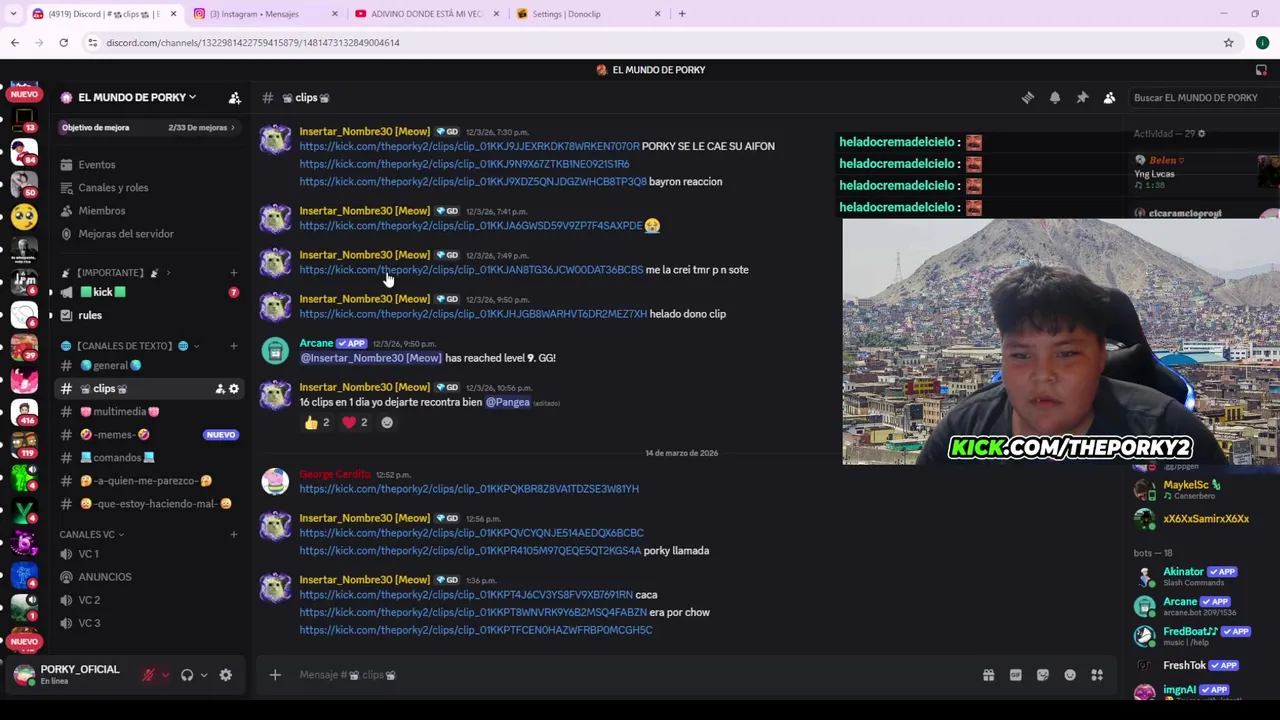Switch to ADIVINO DONDE ESTÁ YouTube tab

coord(427,14)
